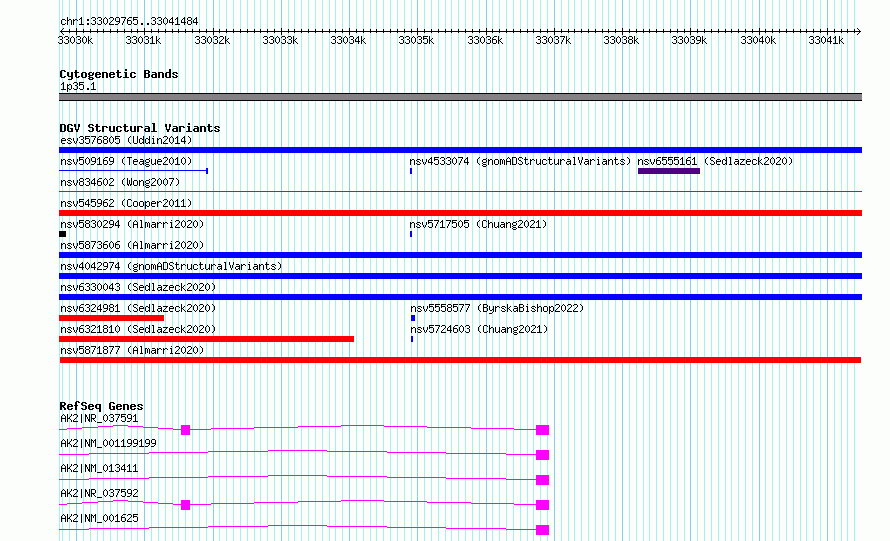Click nsv4042974 (gnomADStructuralVariants) label

point(171,266)
